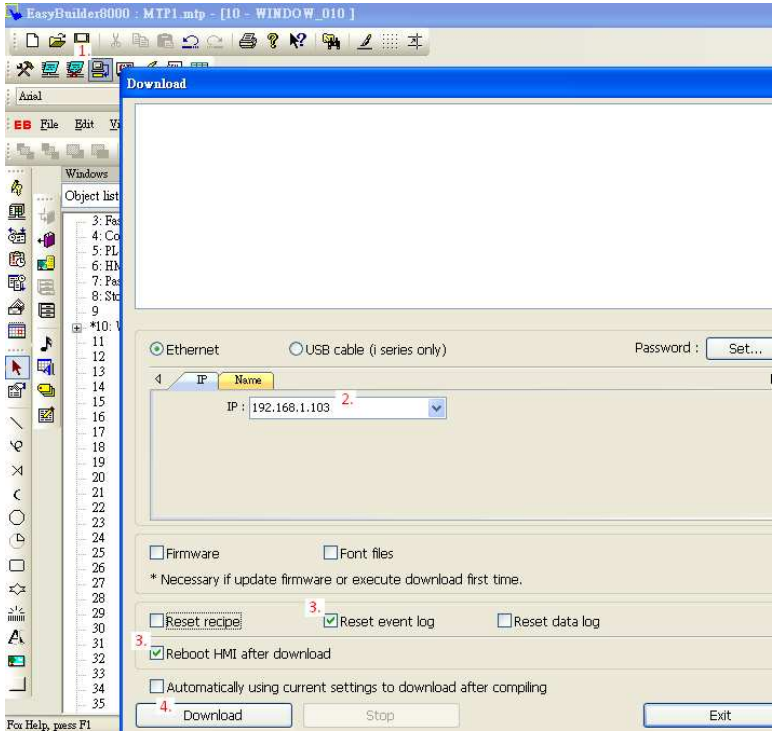Screen dimensions: 772x731
Task: Toggle the dotted grid icon
Action: coord(390,41)
